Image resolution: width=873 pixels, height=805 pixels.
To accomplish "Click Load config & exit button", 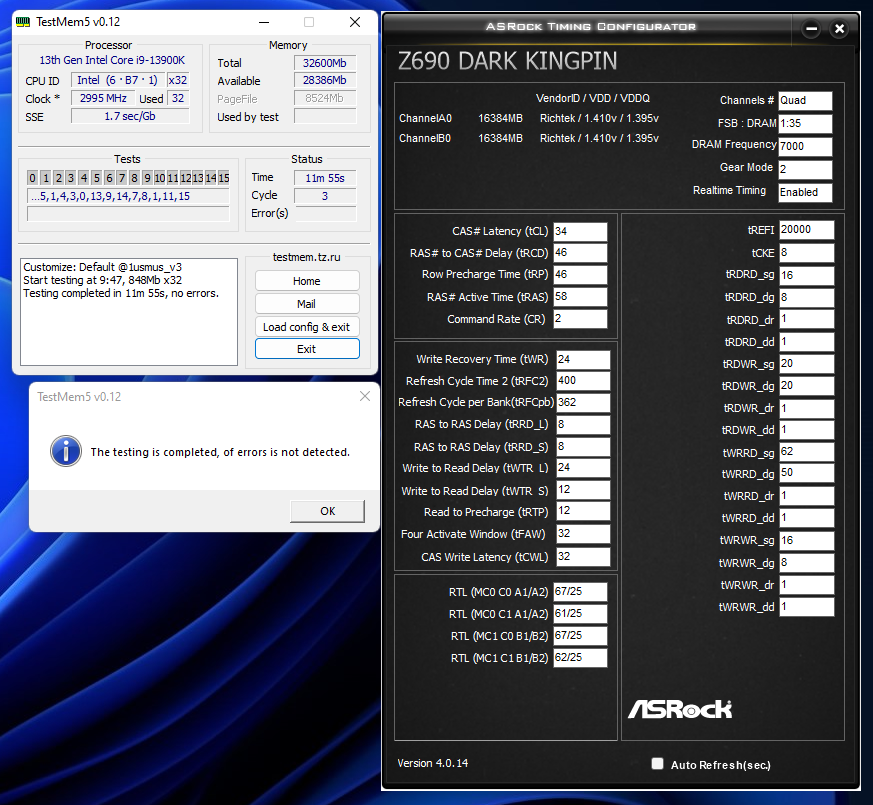I will (x=307, y=327).
